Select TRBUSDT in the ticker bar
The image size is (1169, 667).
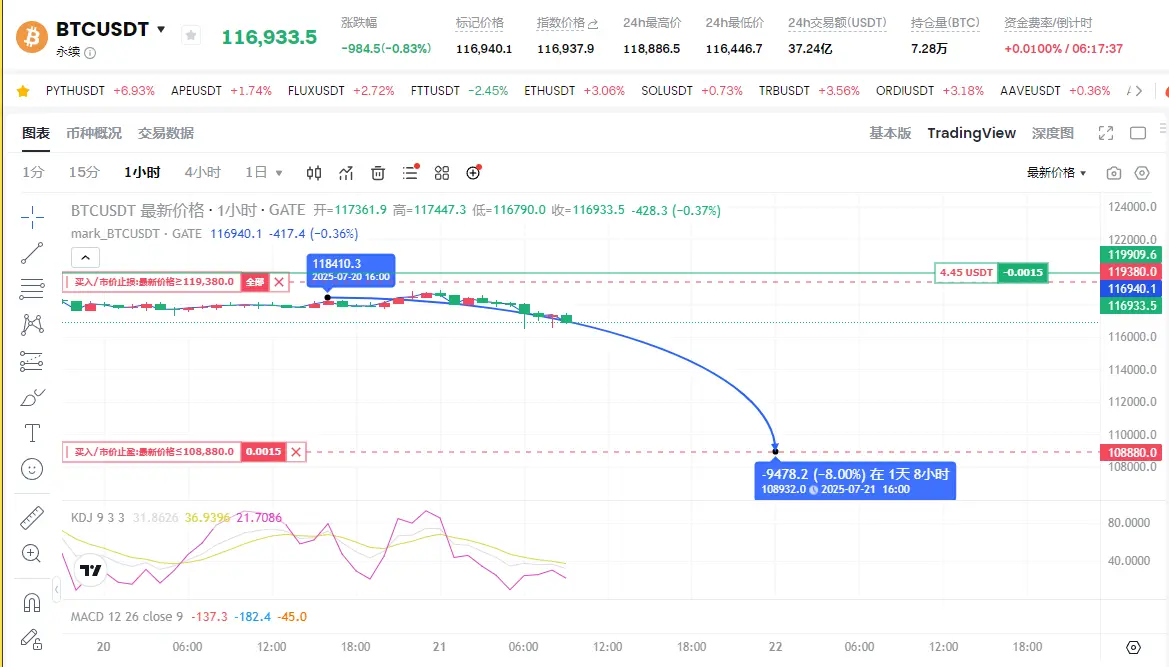(784, 91)
